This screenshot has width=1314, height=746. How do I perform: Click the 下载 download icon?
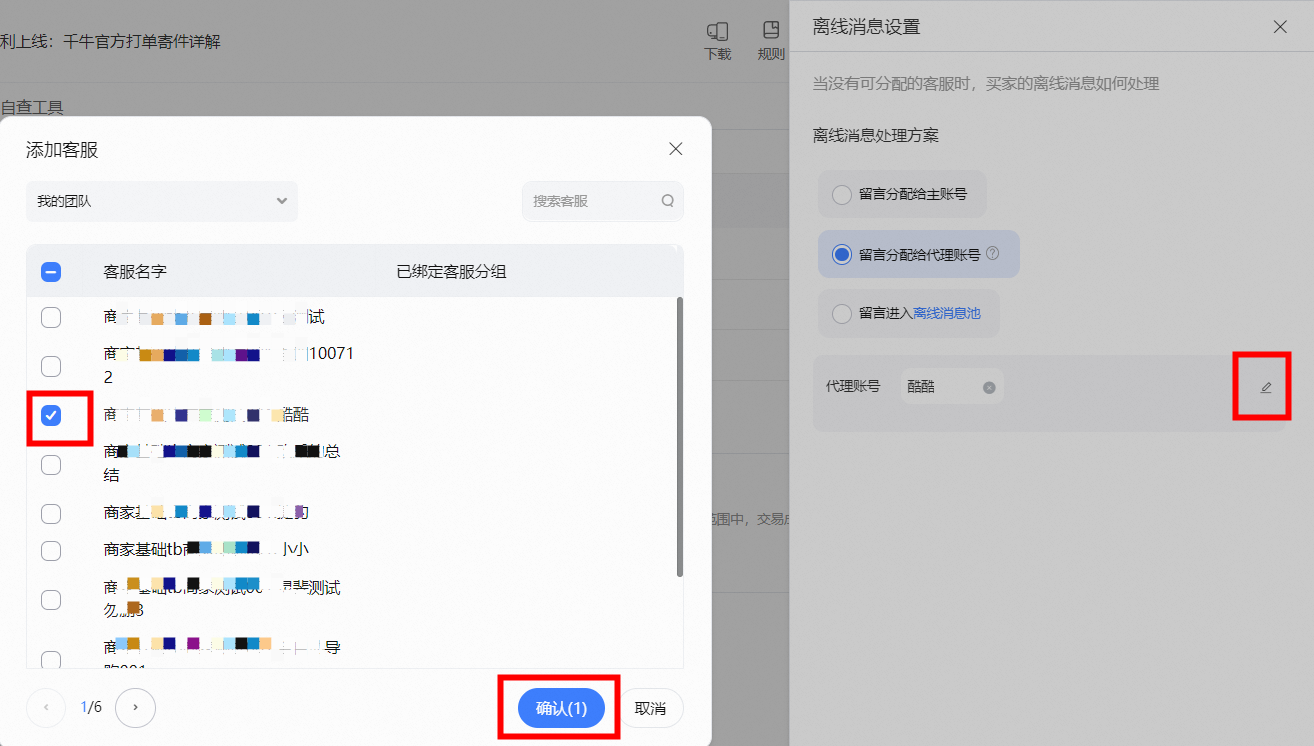(x=718, y=42)
